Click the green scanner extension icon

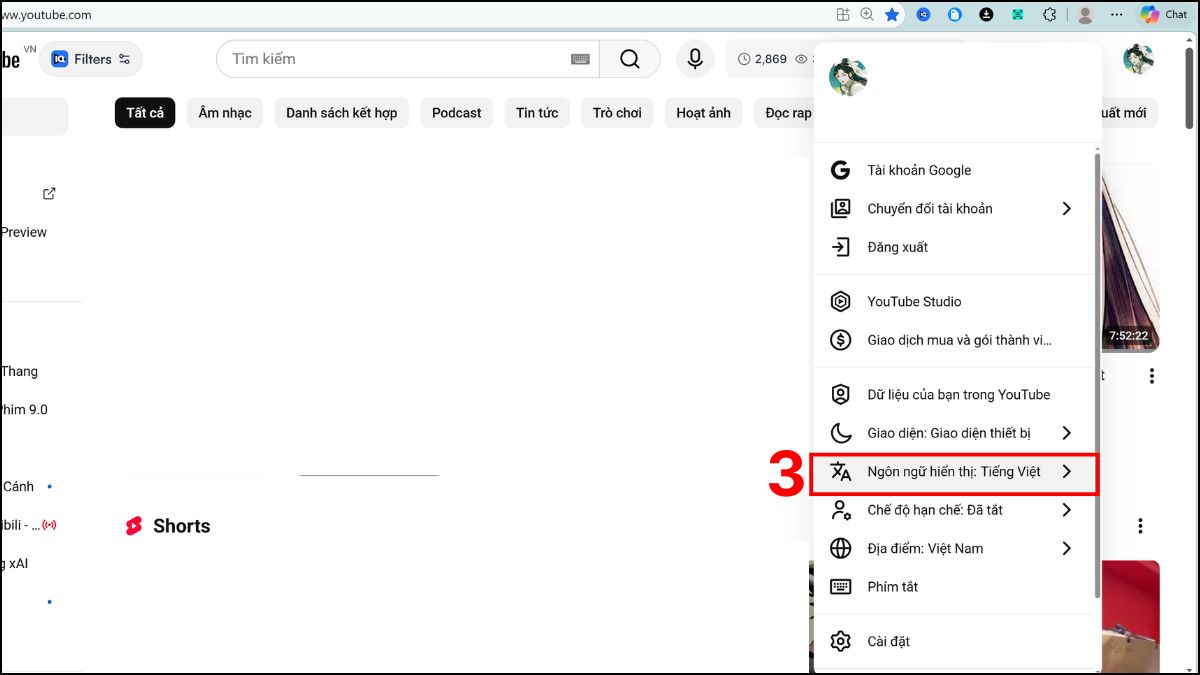1018,15
